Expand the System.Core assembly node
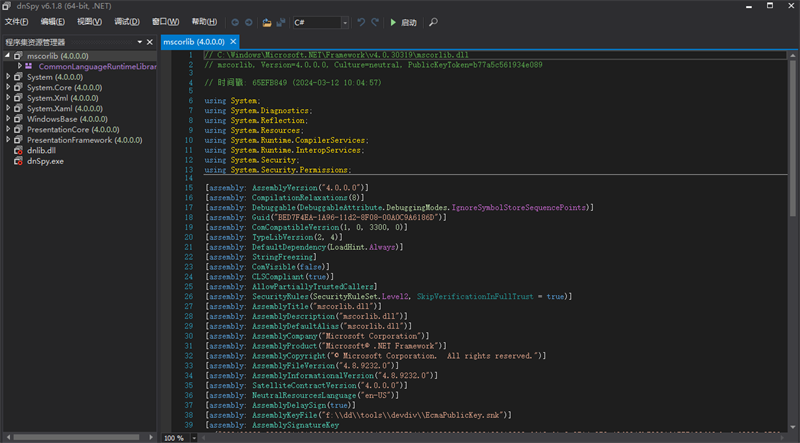 pos(7,87)
